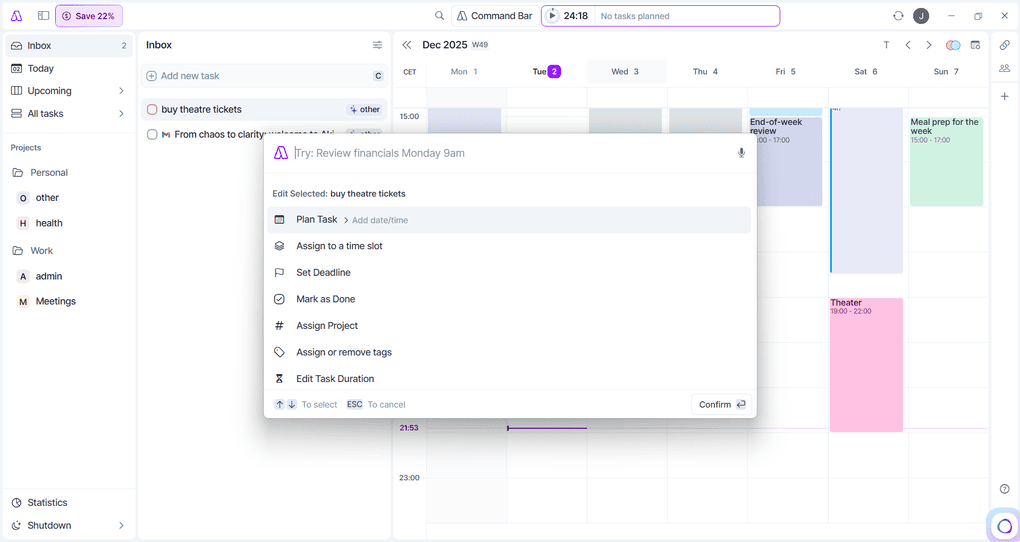The height and width of the screenshot is (542, 1020).
Task: Expand the All tasks chevron
Action: [x=121, y=114]
